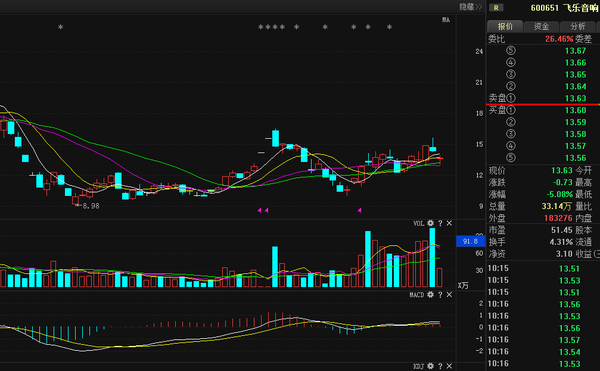This screenshot has height=371, width=600.
Task: Open MACD indicator settings gear
Action: coord(430,295)
